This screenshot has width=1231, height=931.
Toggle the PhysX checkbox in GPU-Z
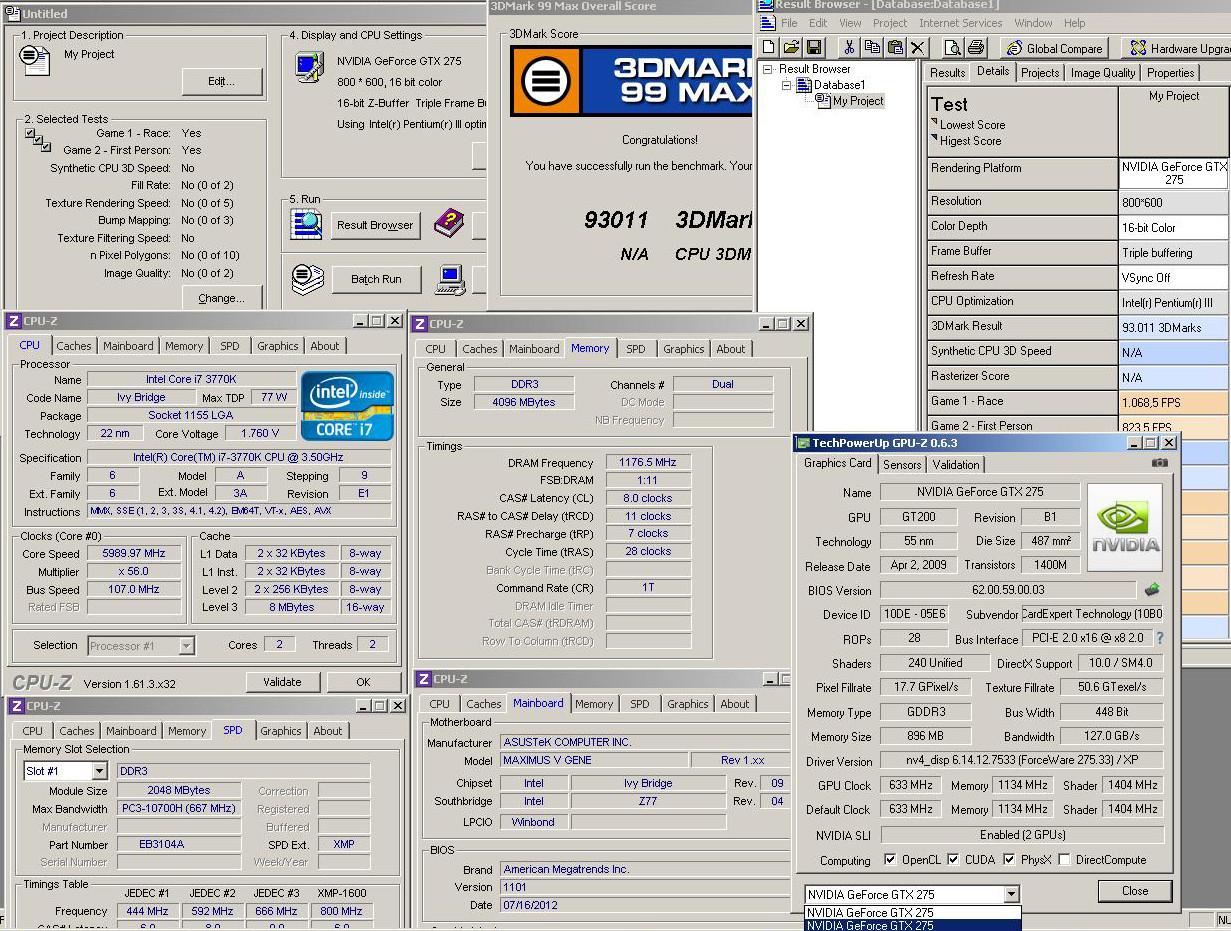coord(1009,860)
